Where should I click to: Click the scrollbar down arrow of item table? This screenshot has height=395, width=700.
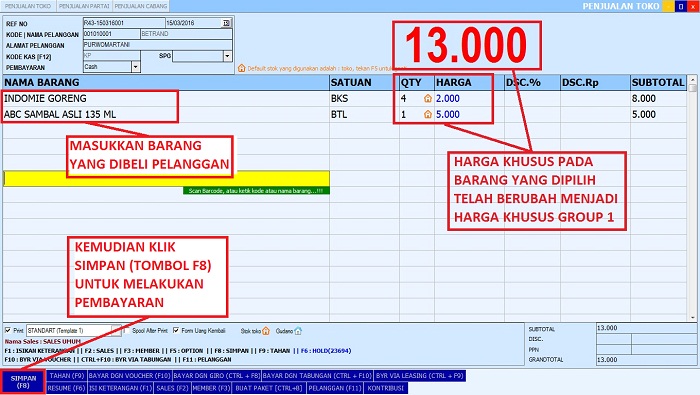click(x=693, y=317)
